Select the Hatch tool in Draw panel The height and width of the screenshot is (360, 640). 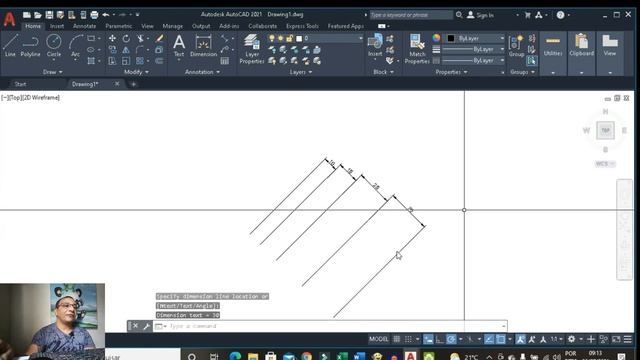pyautogui.click(x=91, y=61)
